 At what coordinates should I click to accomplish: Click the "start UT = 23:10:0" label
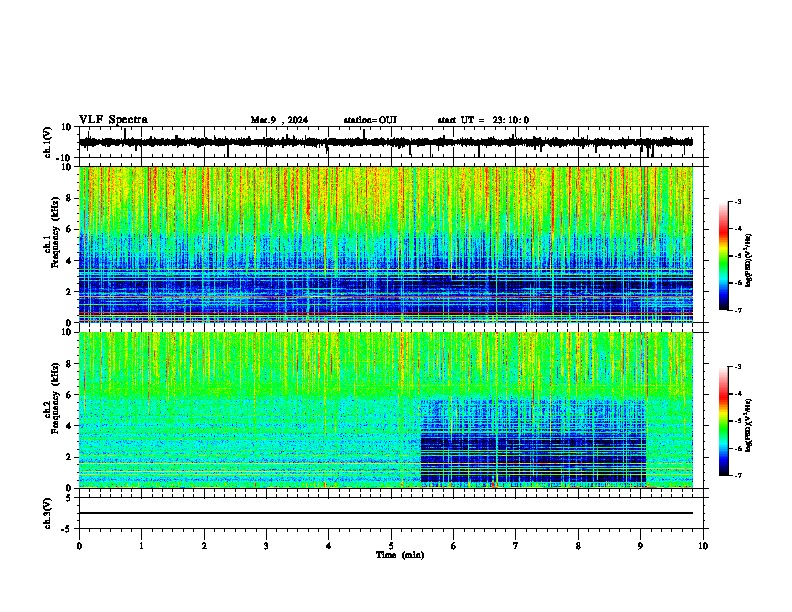[x=483, y=120]
